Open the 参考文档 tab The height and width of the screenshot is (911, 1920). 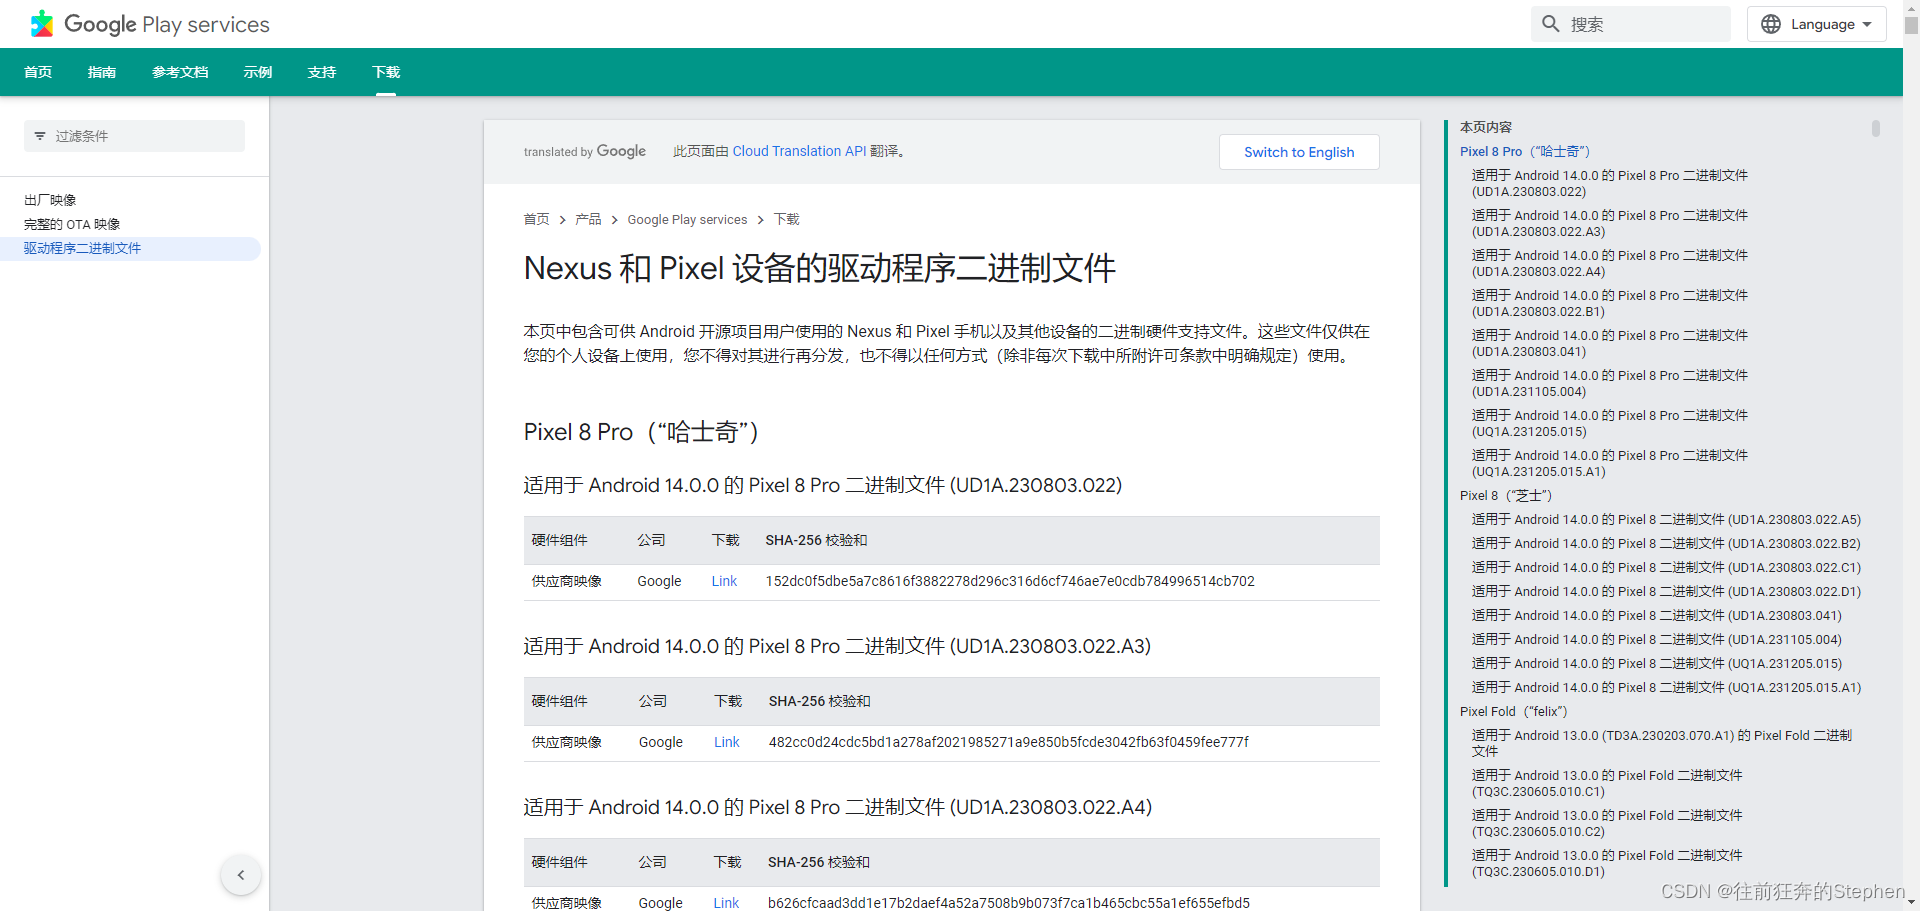point(180,72)
